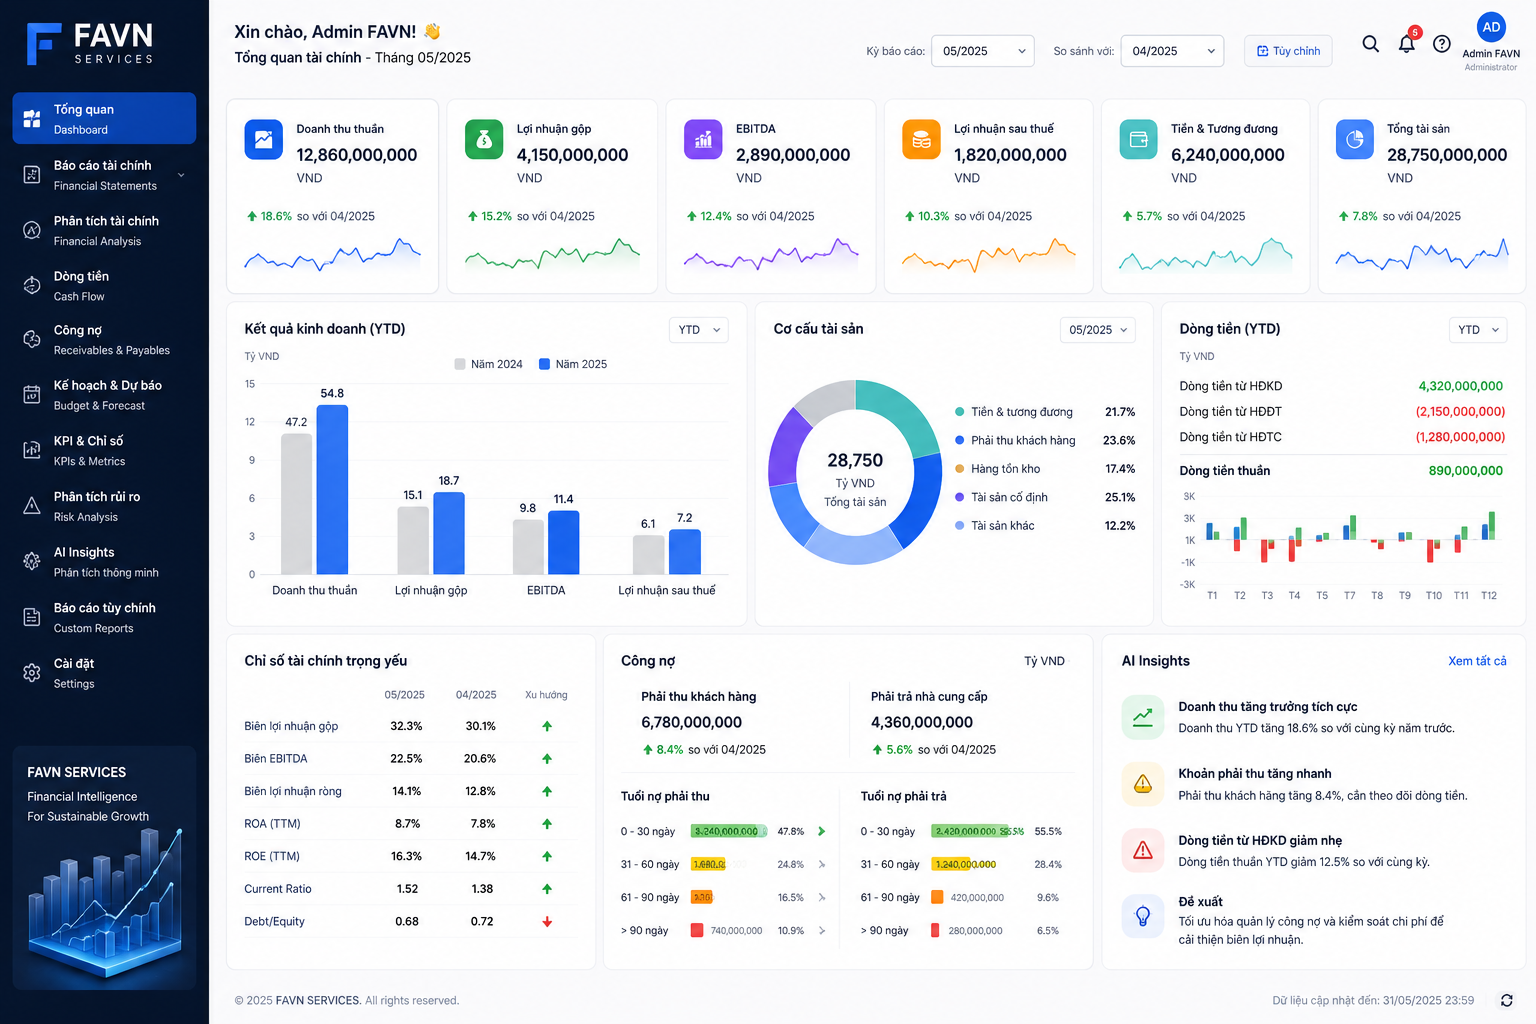Open the notifications bell icon
This screenshot has width=1536, height=1024.
point(1407,43)
